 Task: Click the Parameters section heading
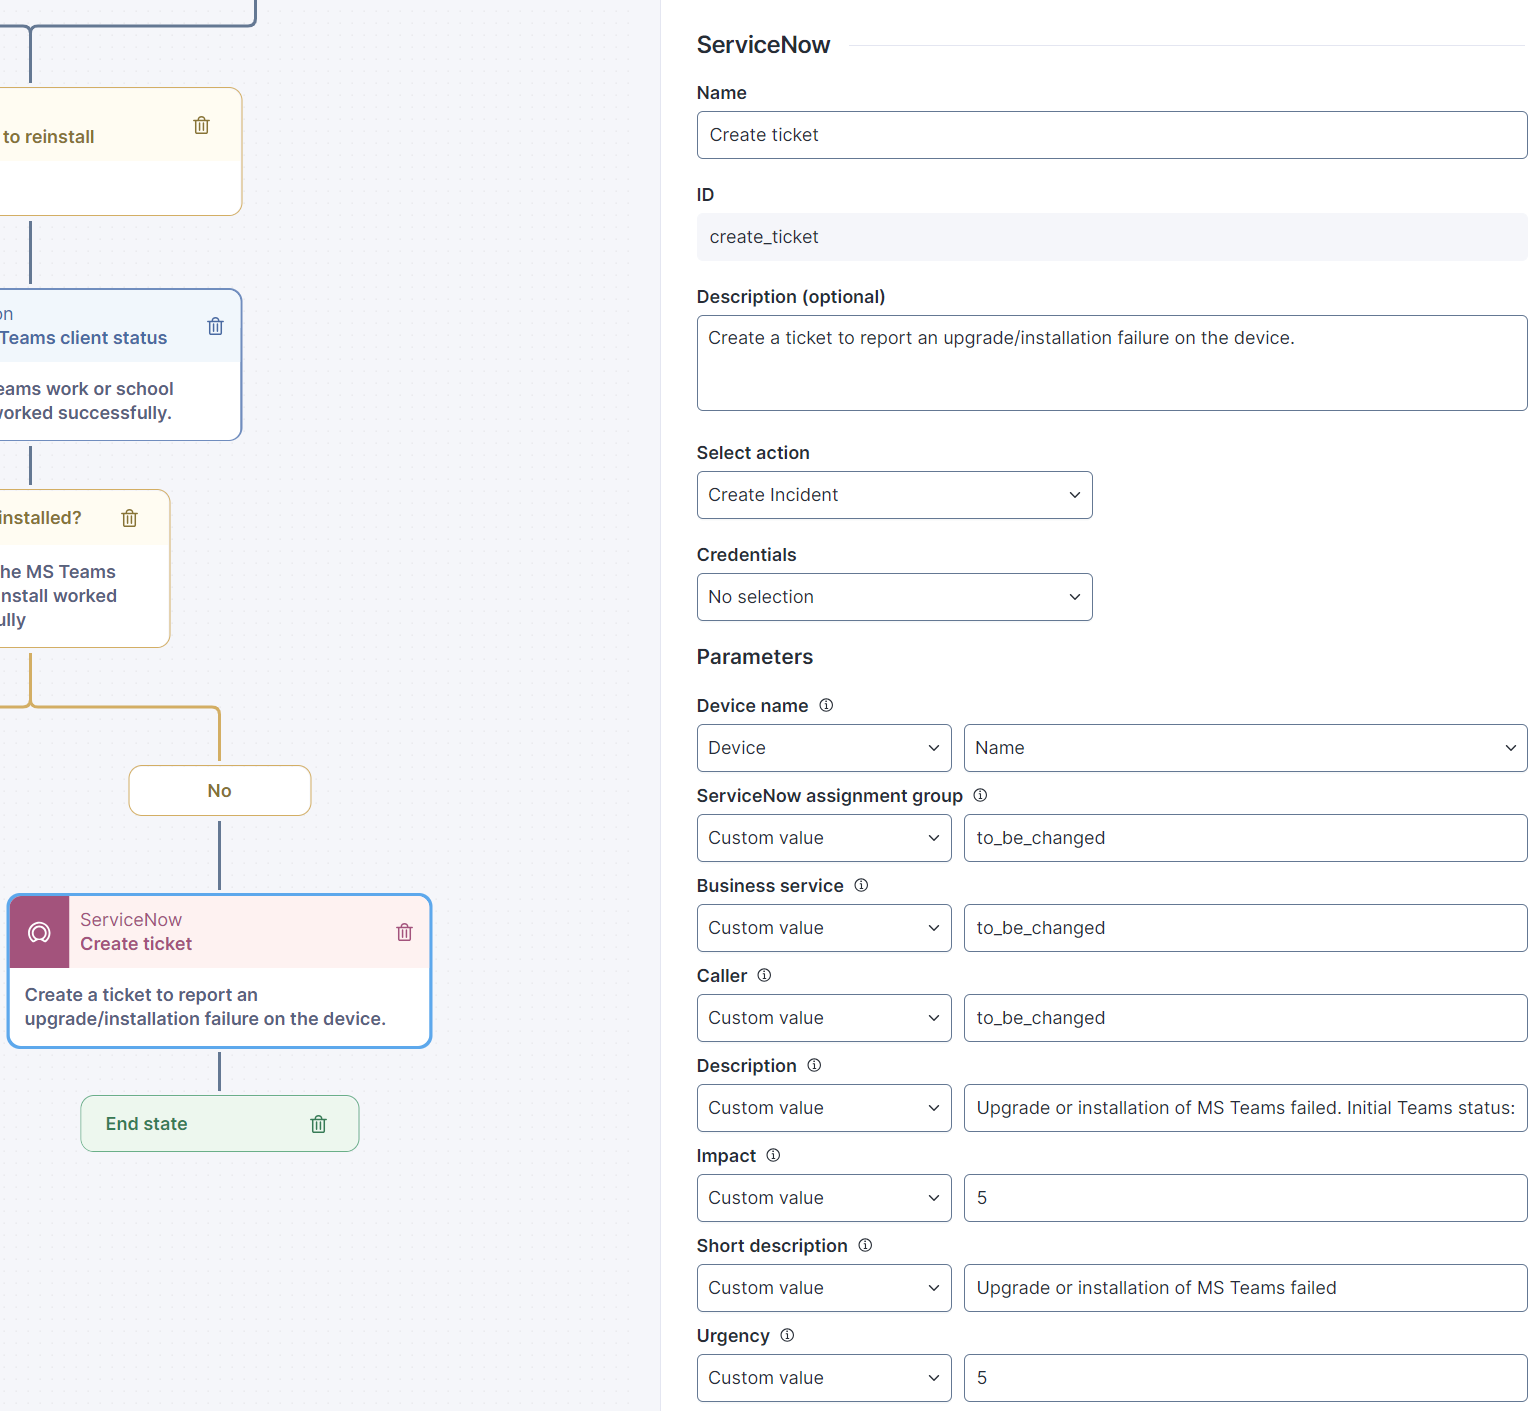click(755, 657)
